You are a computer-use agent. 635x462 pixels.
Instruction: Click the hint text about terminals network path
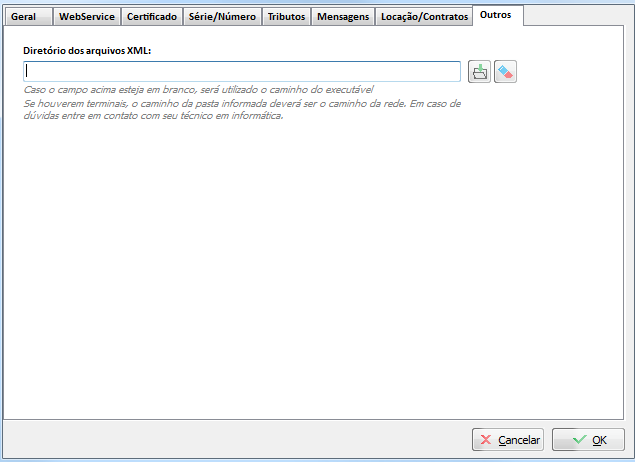(x=241, y=103)
